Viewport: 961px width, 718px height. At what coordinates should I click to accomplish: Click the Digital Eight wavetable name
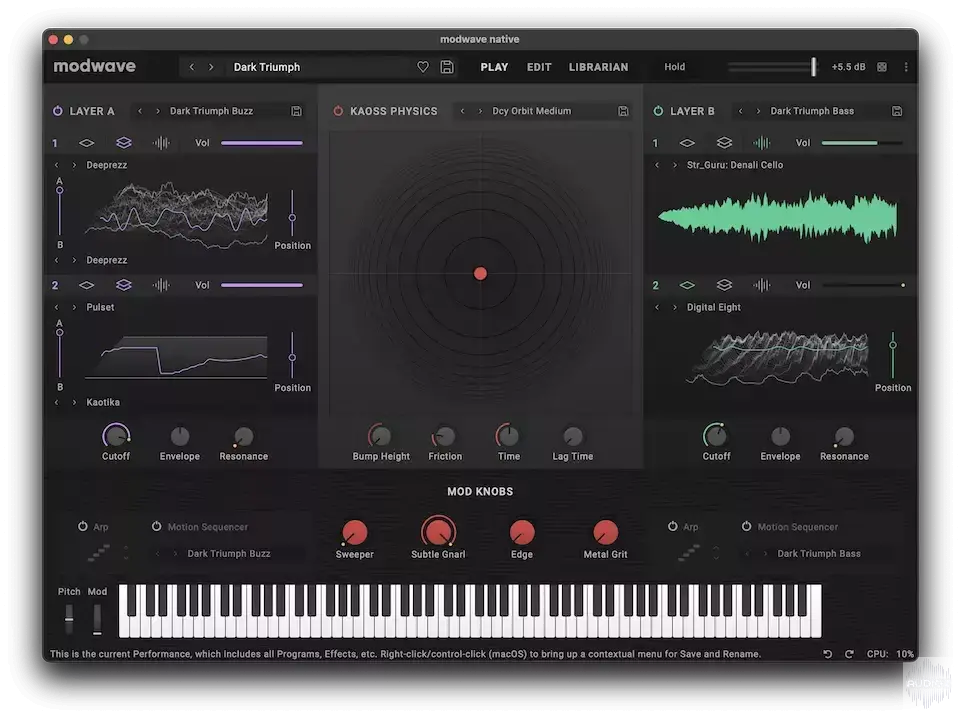[x=713, y=307]
